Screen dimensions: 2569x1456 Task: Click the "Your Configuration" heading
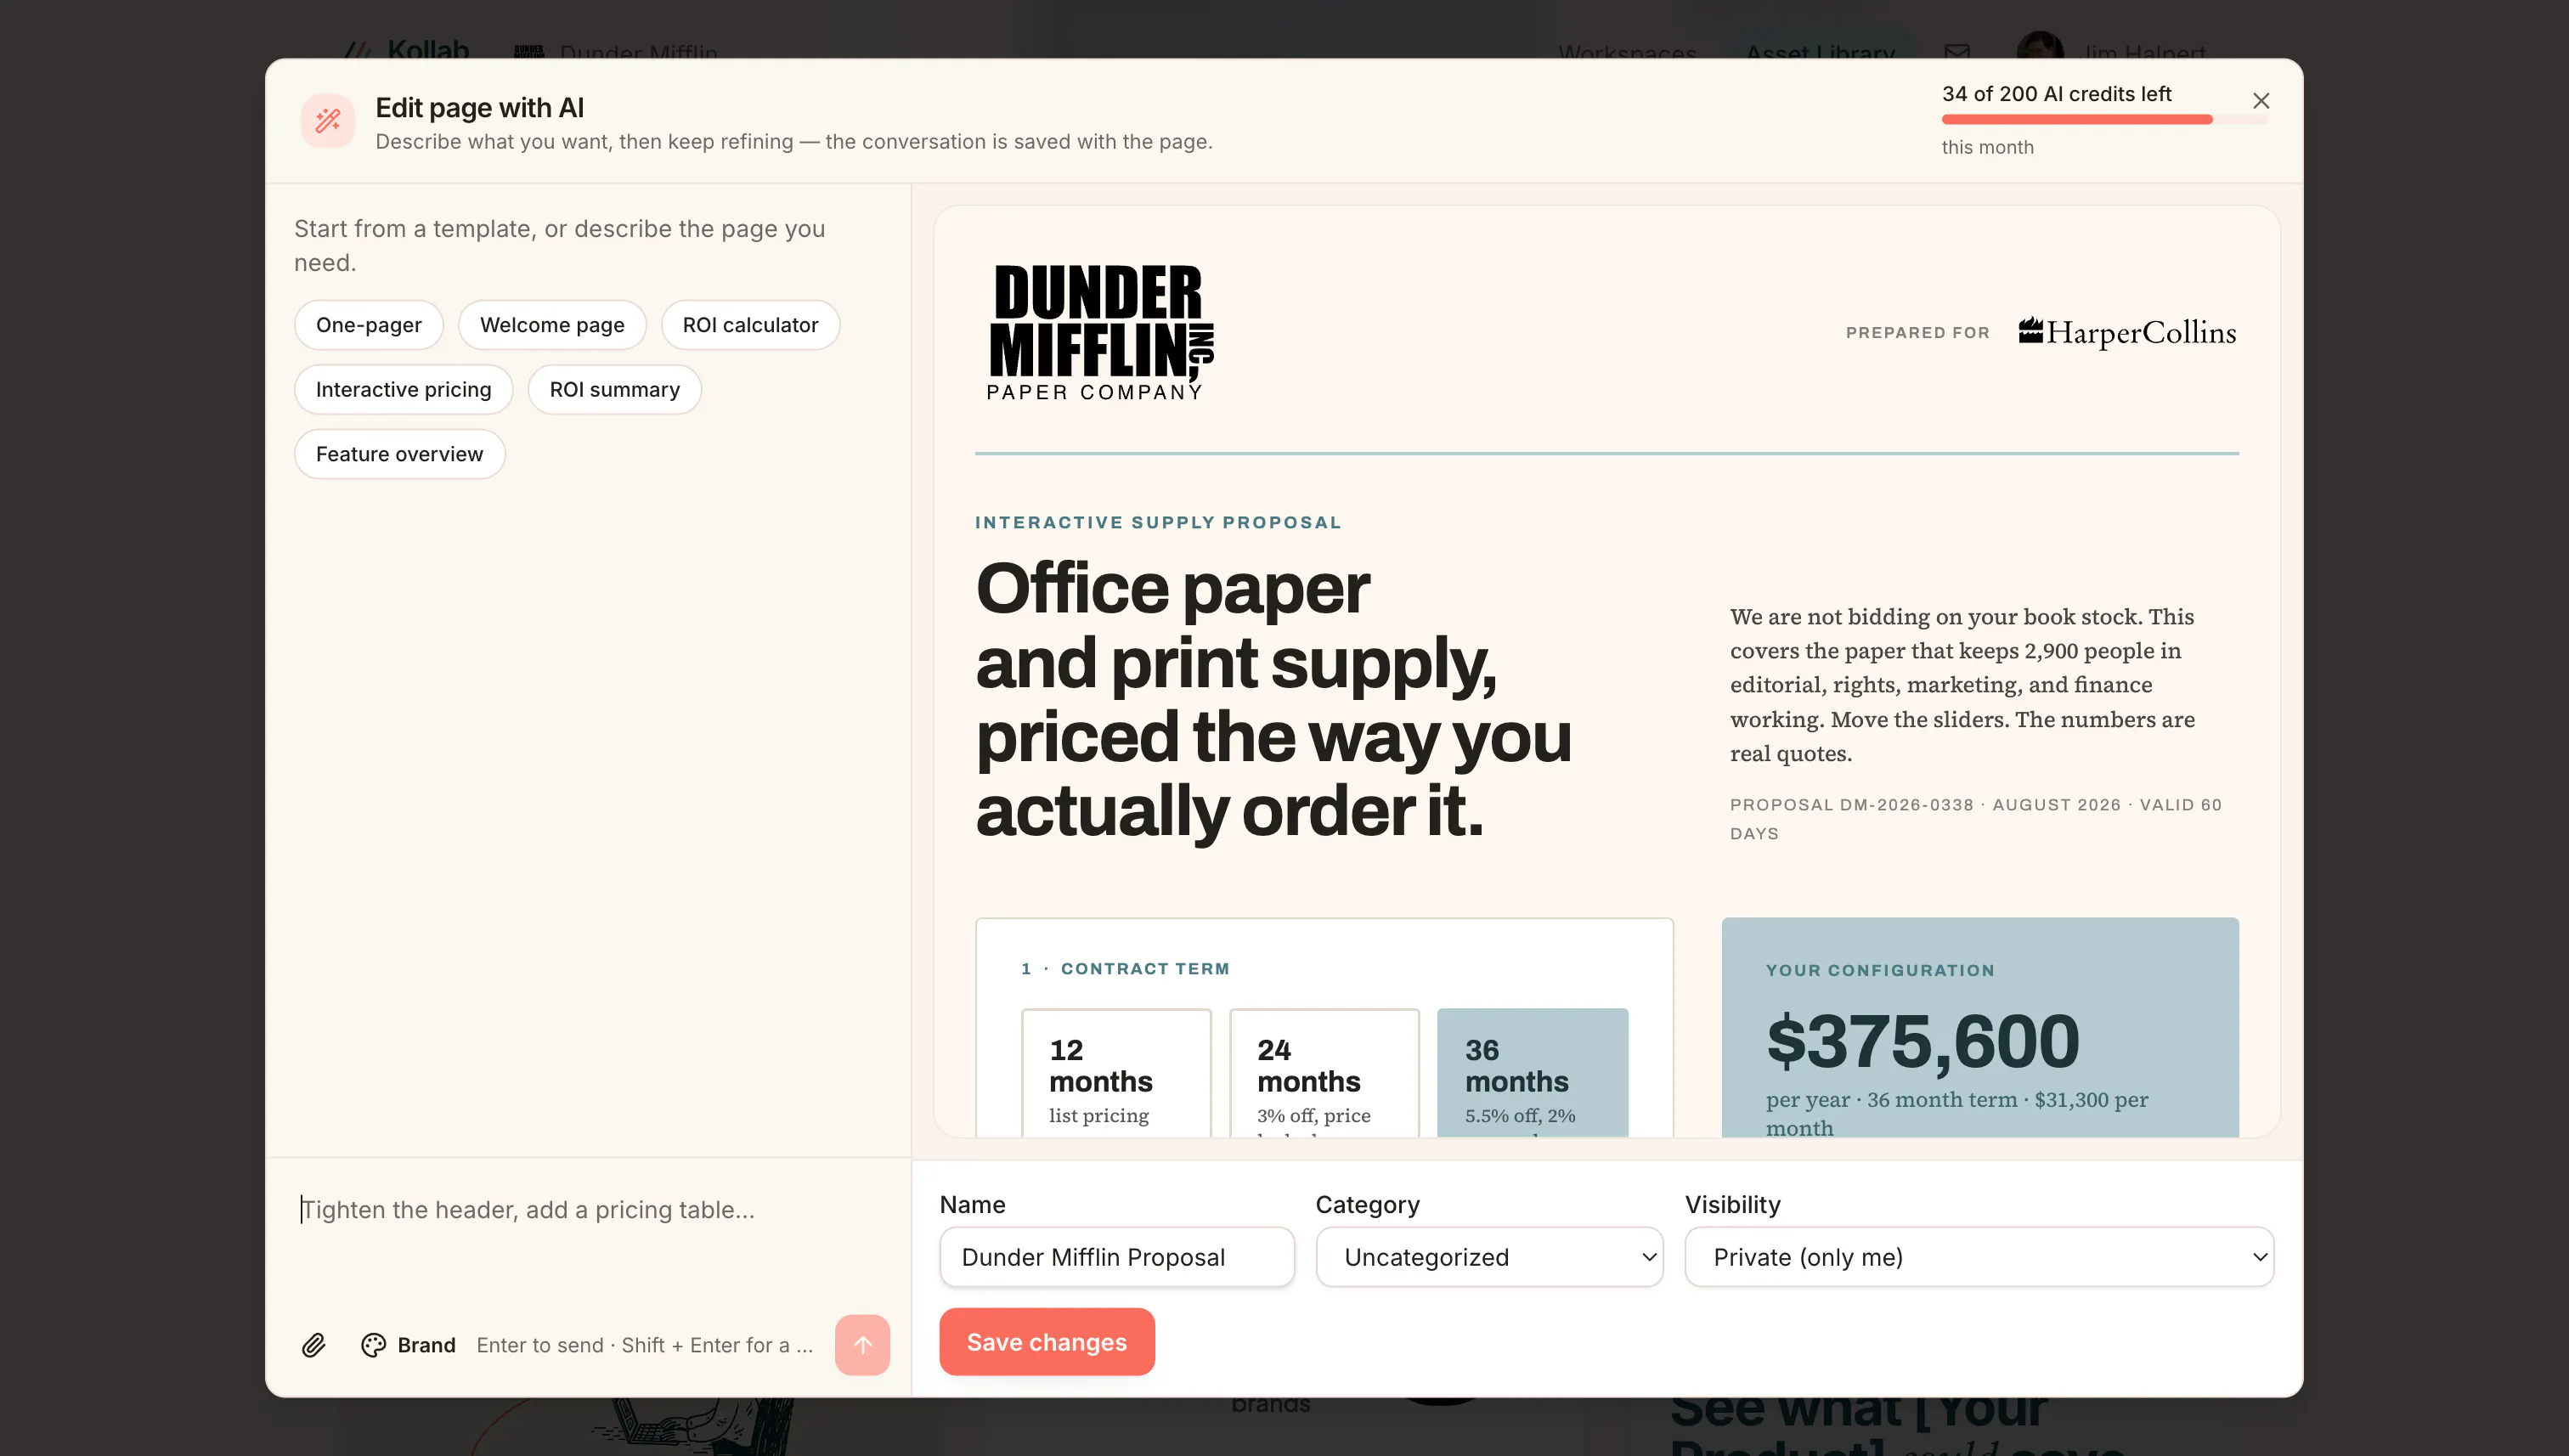[1880, 970]
